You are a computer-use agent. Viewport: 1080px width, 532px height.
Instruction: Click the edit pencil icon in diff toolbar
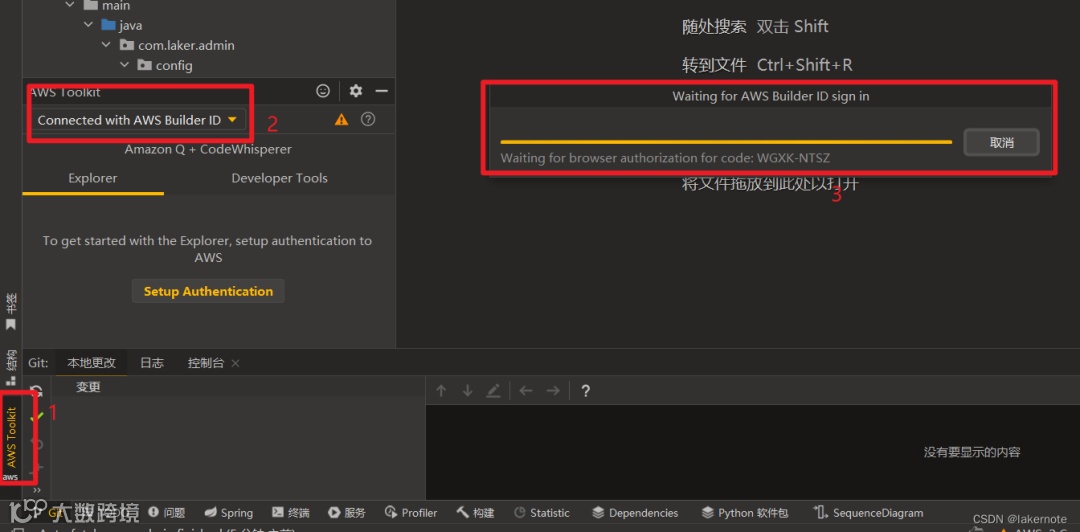pos(493,391)
